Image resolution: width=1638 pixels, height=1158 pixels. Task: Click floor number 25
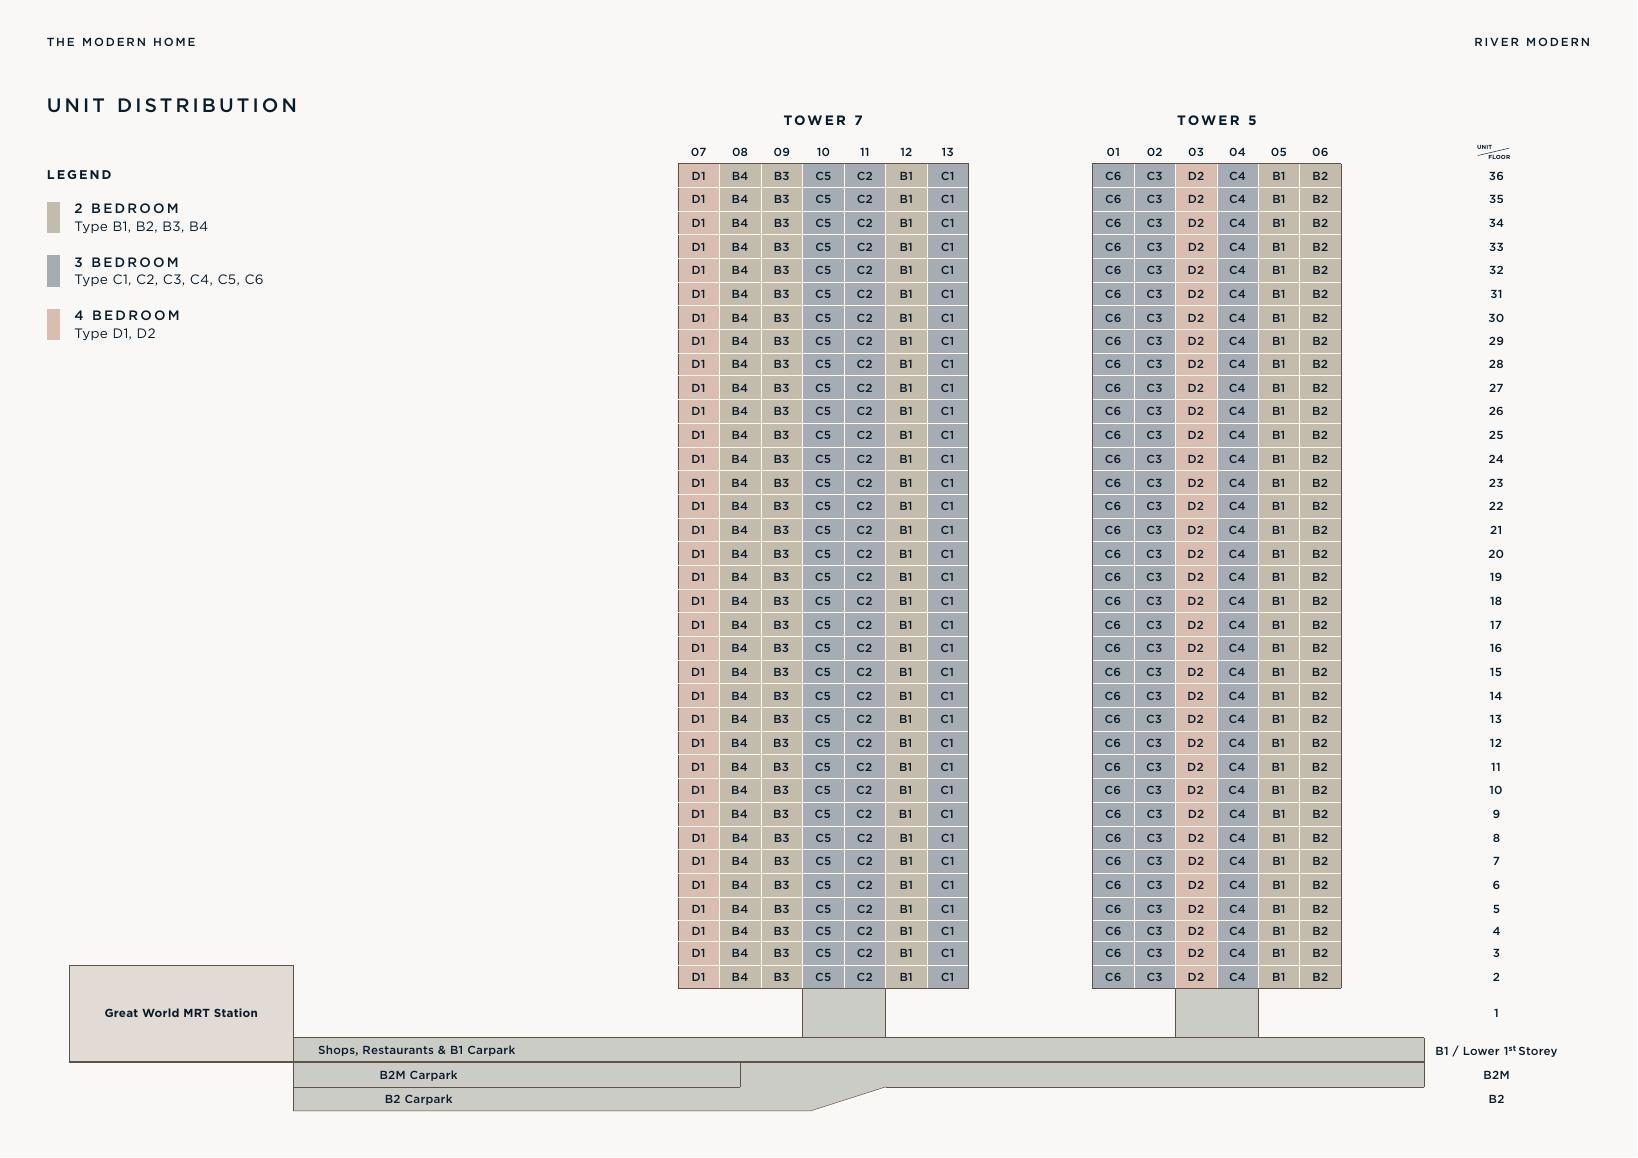coord(1496,435)
